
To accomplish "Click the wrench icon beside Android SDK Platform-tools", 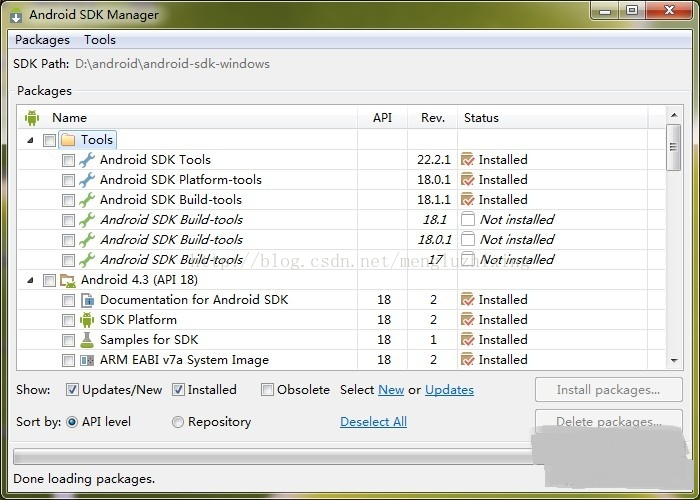I will pos(87,180).
